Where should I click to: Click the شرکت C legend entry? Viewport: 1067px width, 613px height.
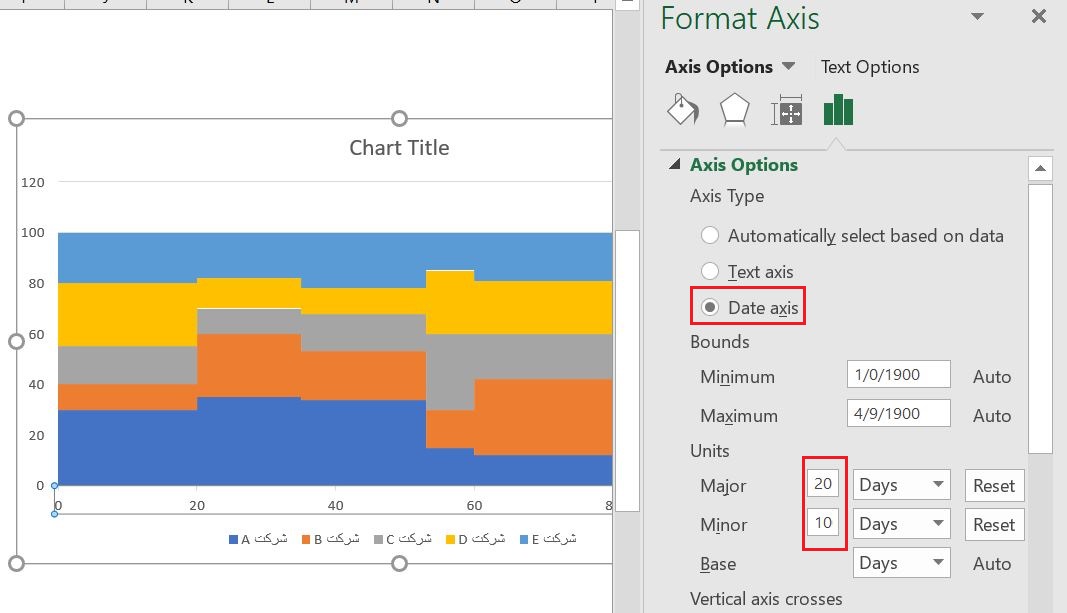403,539
